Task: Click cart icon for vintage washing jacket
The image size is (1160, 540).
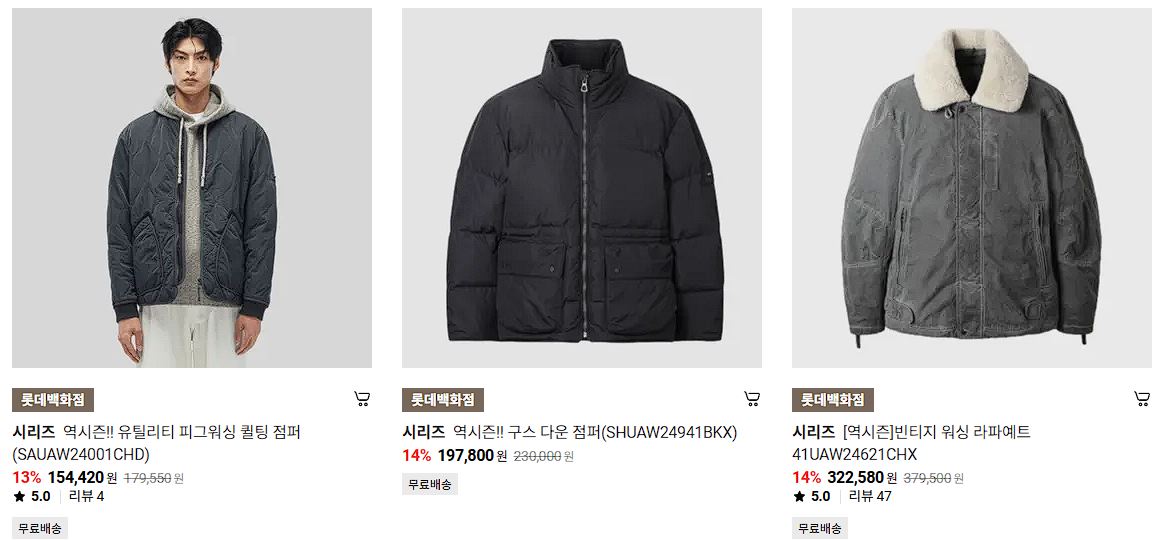Action: [1142, 399]
